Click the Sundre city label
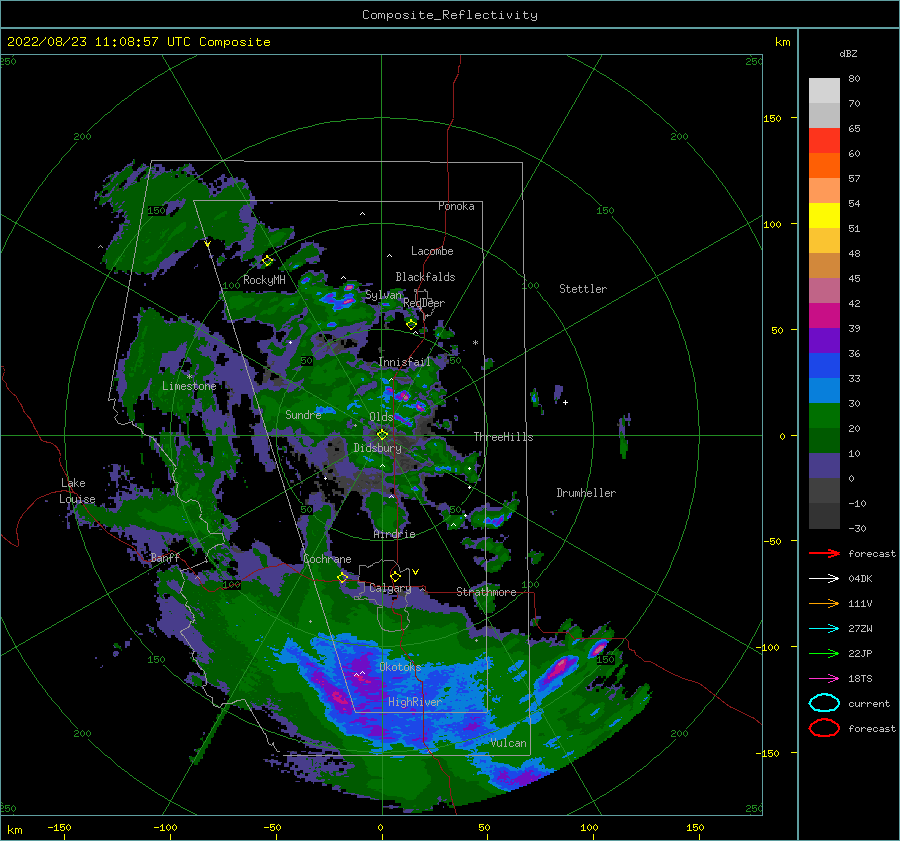The height and width of the screenshot is (841, 900). coord(303,414)
